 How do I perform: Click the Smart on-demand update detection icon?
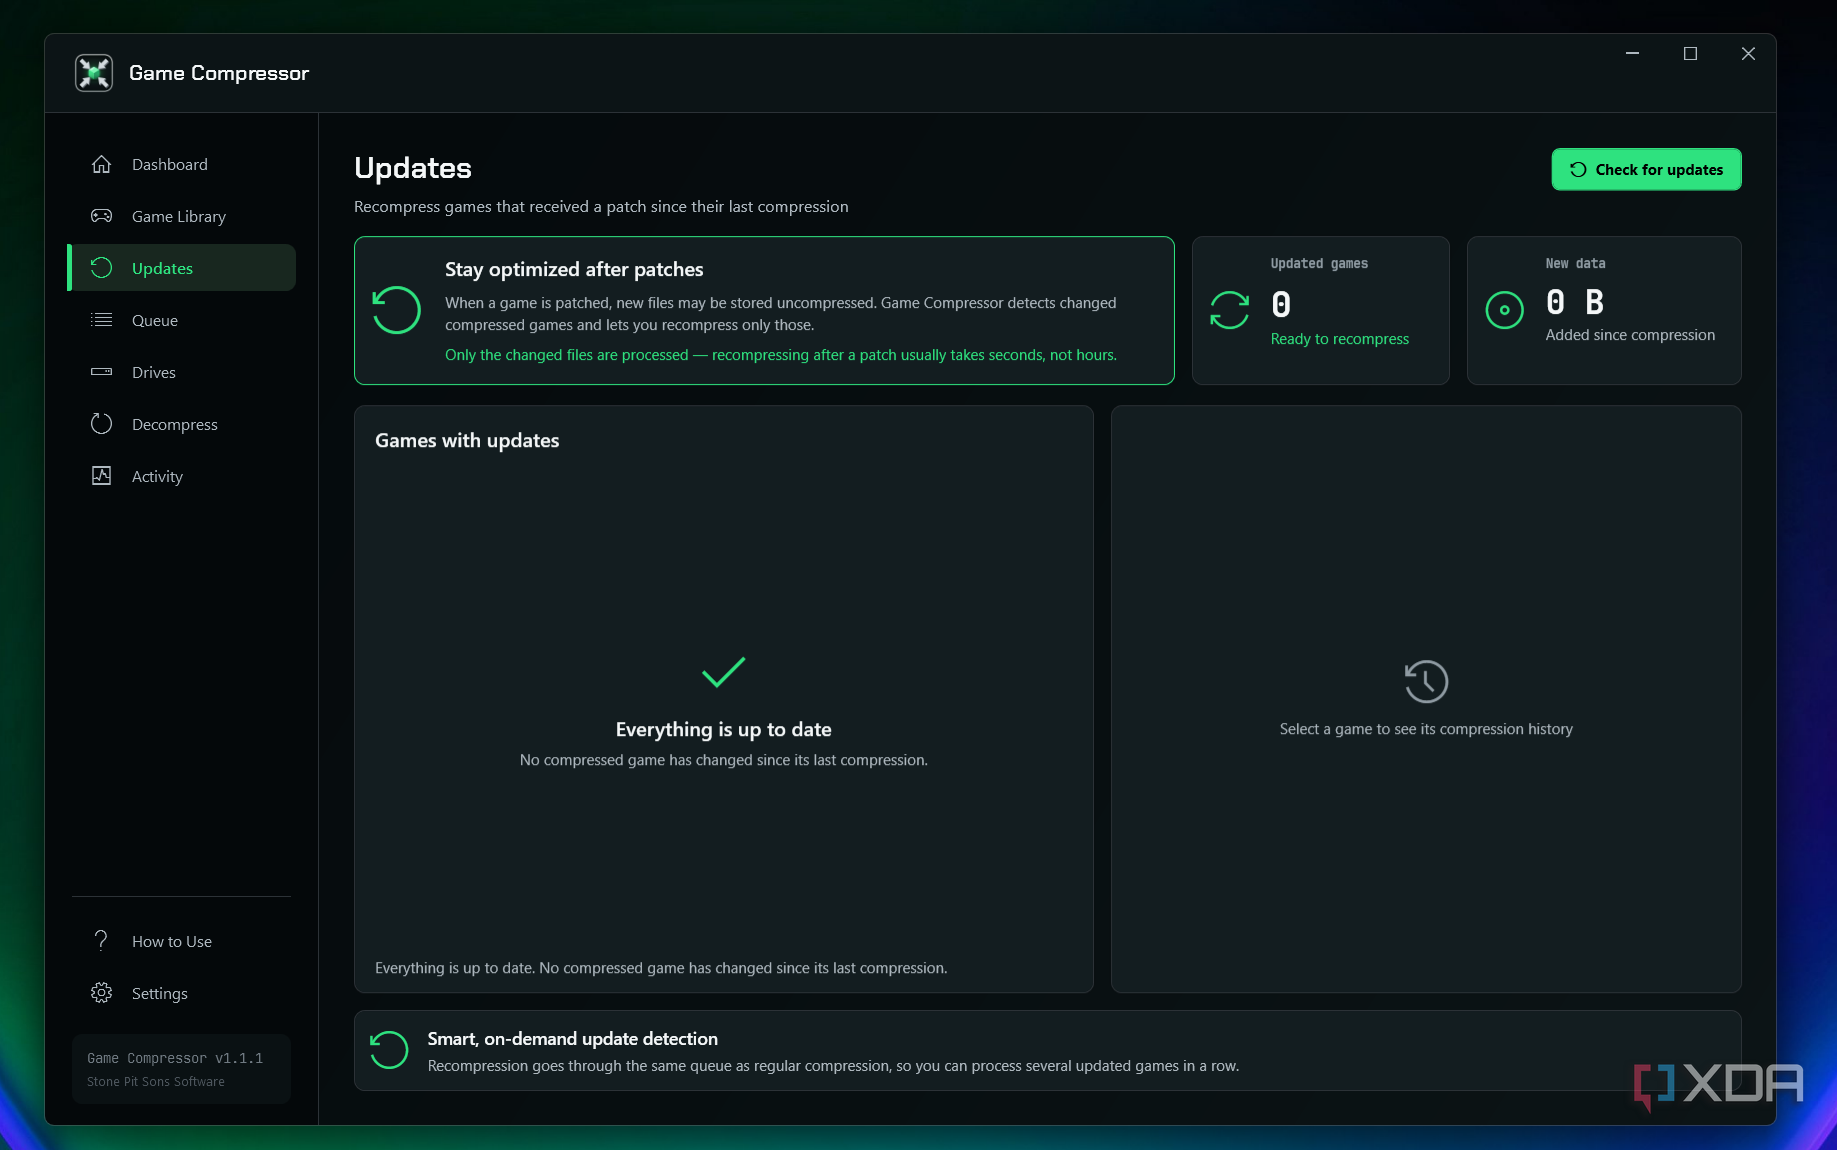(389, 1050)
